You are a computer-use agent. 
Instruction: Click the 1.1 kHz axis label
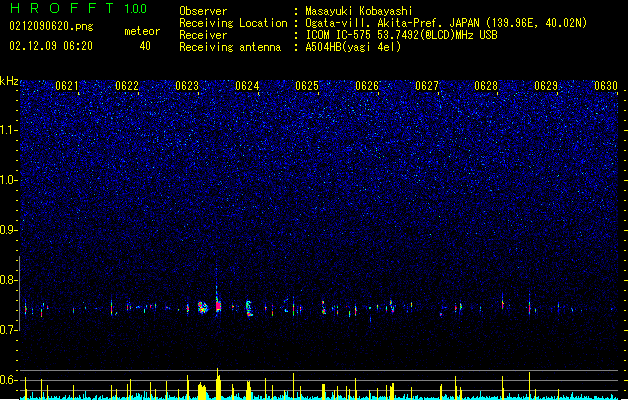(8, 130)
